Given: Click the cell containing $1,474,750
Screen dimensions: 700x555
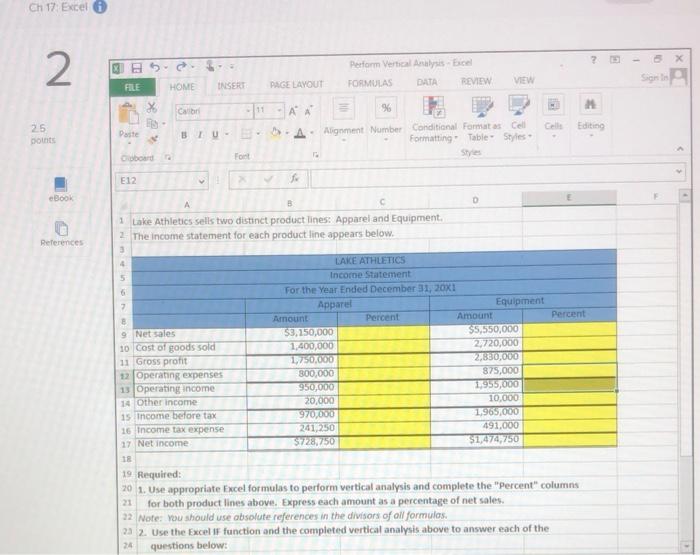Looking at the screenshot, I should coord(477,440).
